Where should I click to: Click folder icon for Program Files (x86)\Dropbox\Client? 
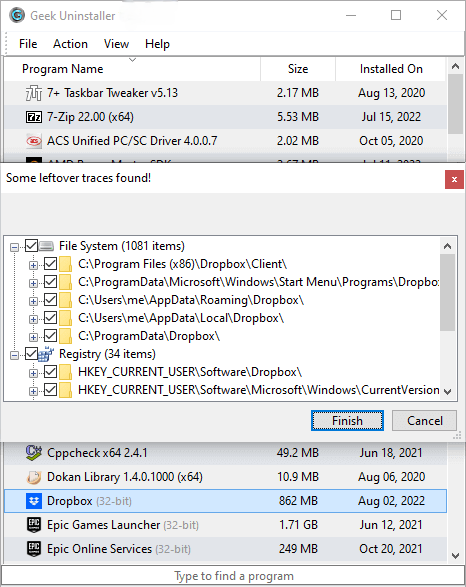point(66,264)
